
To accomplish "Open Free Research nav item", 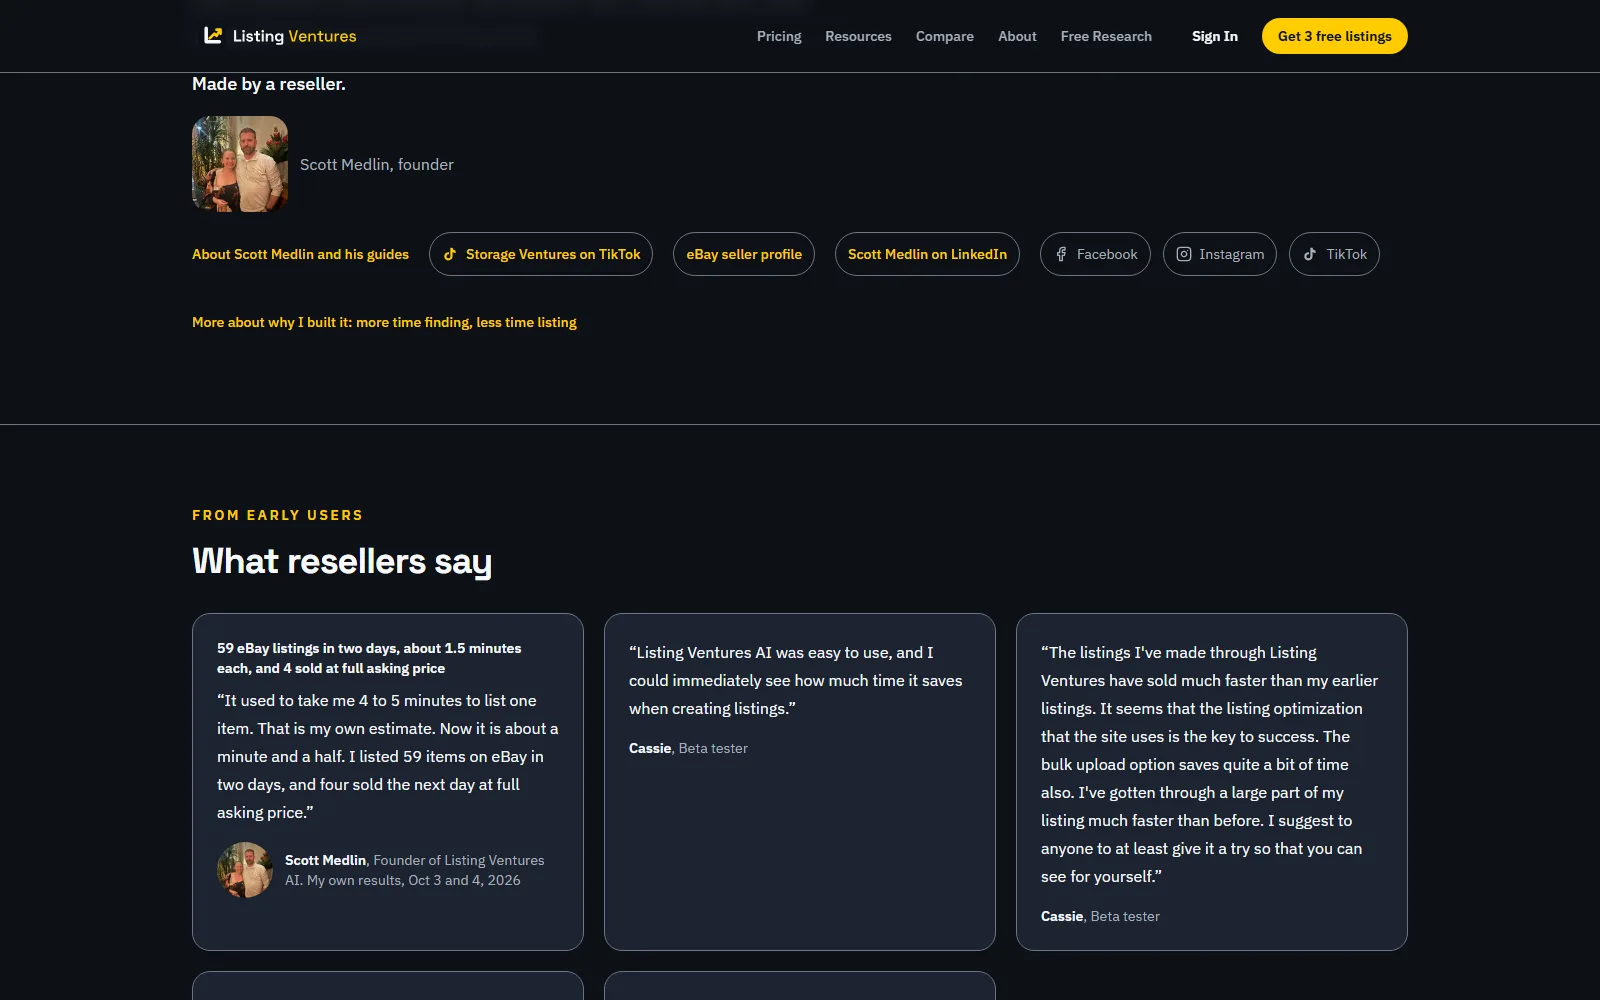I will (1106, 36).
